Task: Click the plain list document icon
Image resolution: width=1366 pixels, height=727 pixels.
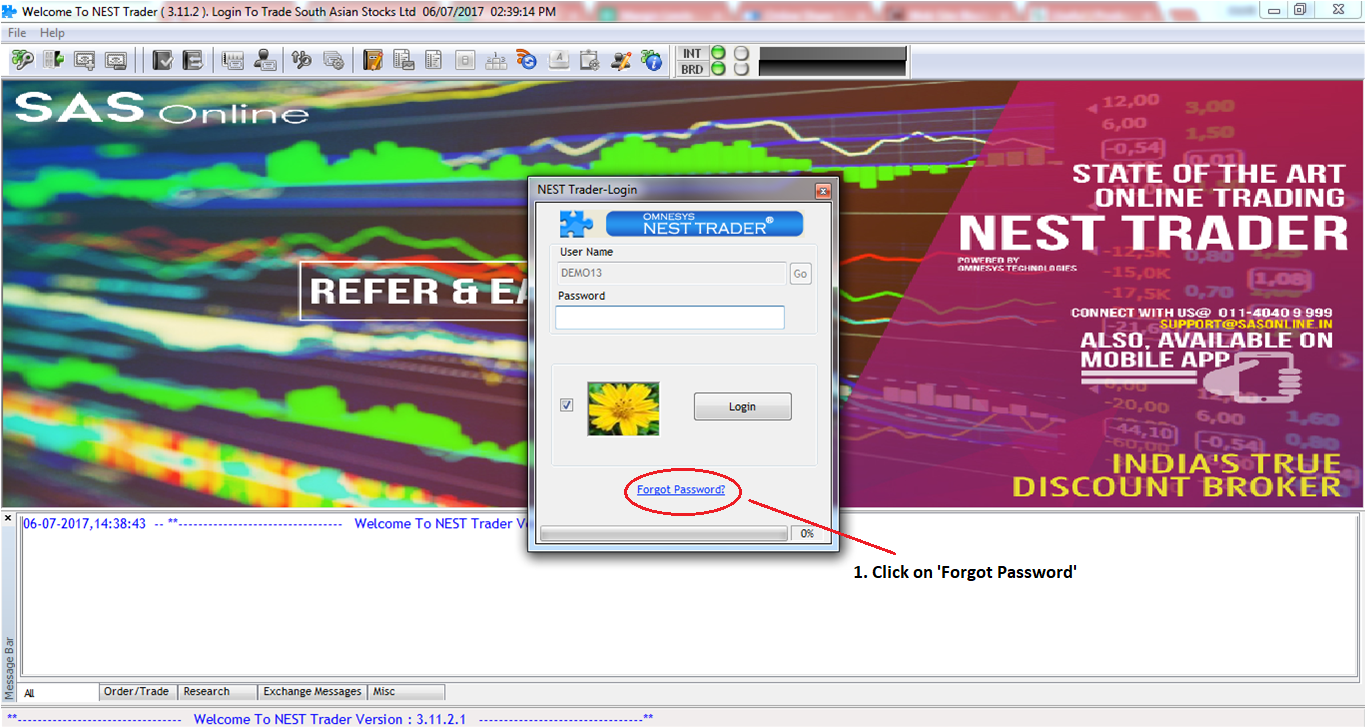Action: (433, 60)
